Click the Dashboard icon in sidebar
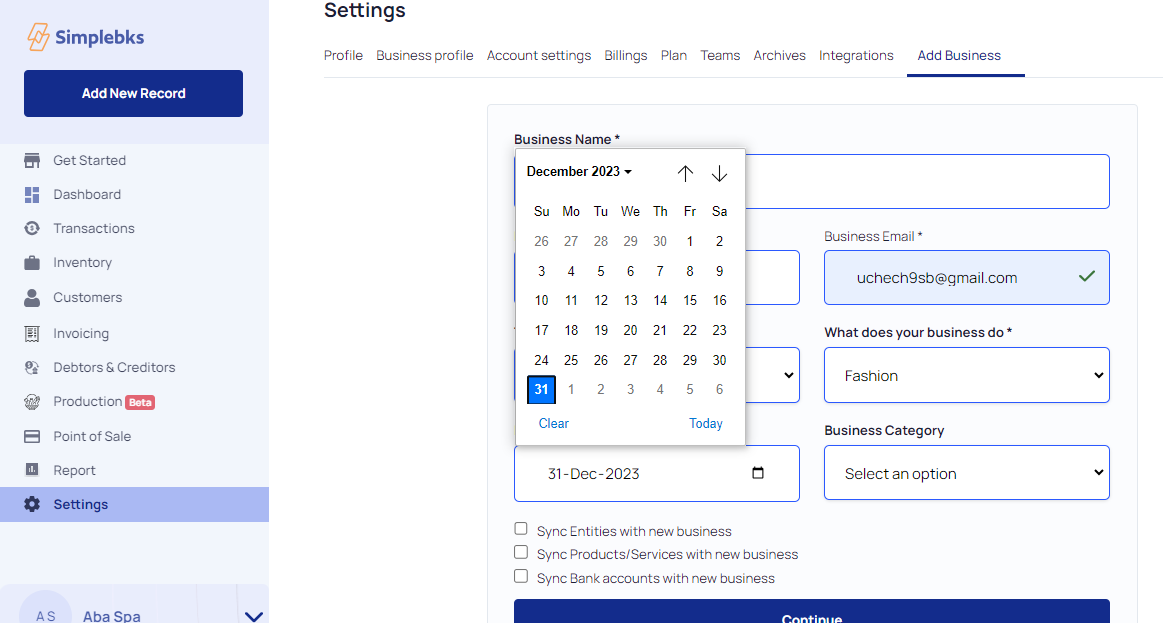Image resolution: width=1163 pixels, height=623 pixels. tap(32, 195)
